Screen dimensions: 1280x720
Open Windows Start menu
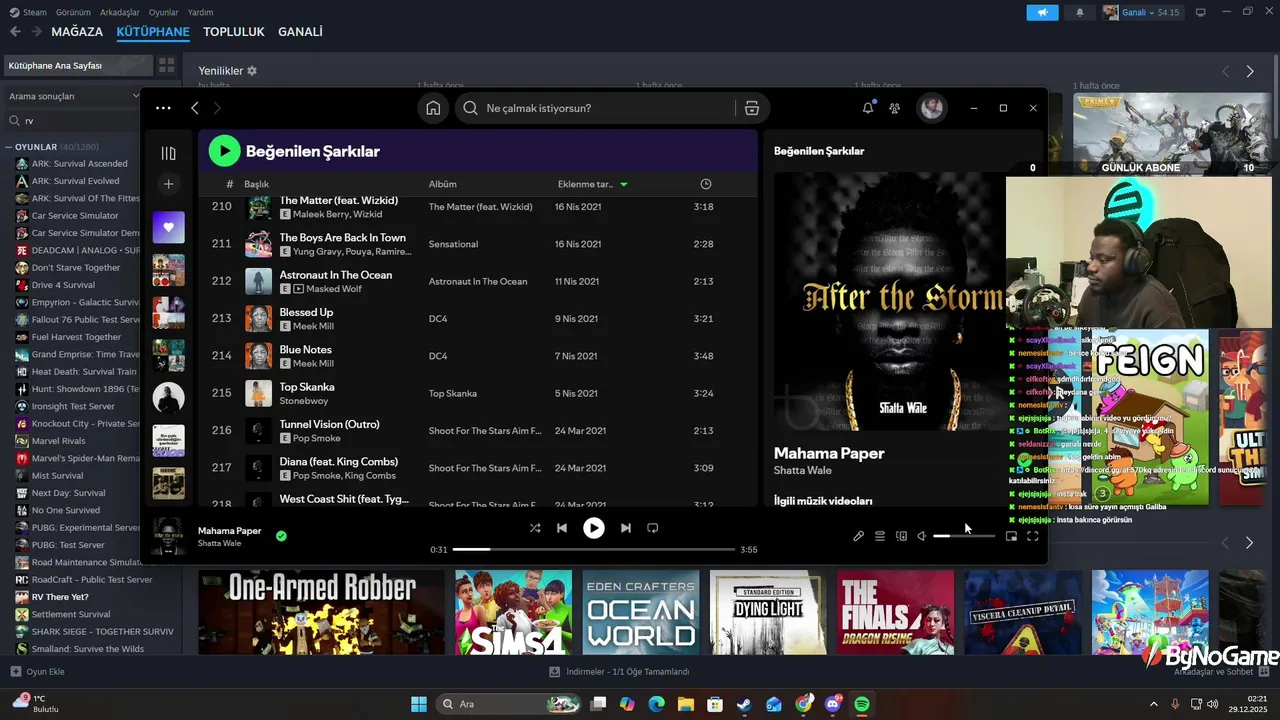(x=419, y=704)
